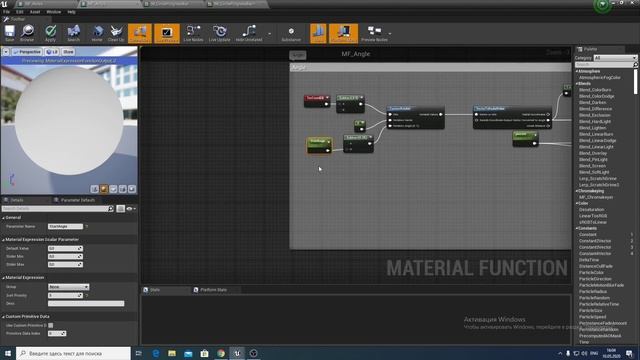Viewport: 640px width, 360px height.
Task: Open the Lit view mode menu
Action: click(x=52, y=52)
